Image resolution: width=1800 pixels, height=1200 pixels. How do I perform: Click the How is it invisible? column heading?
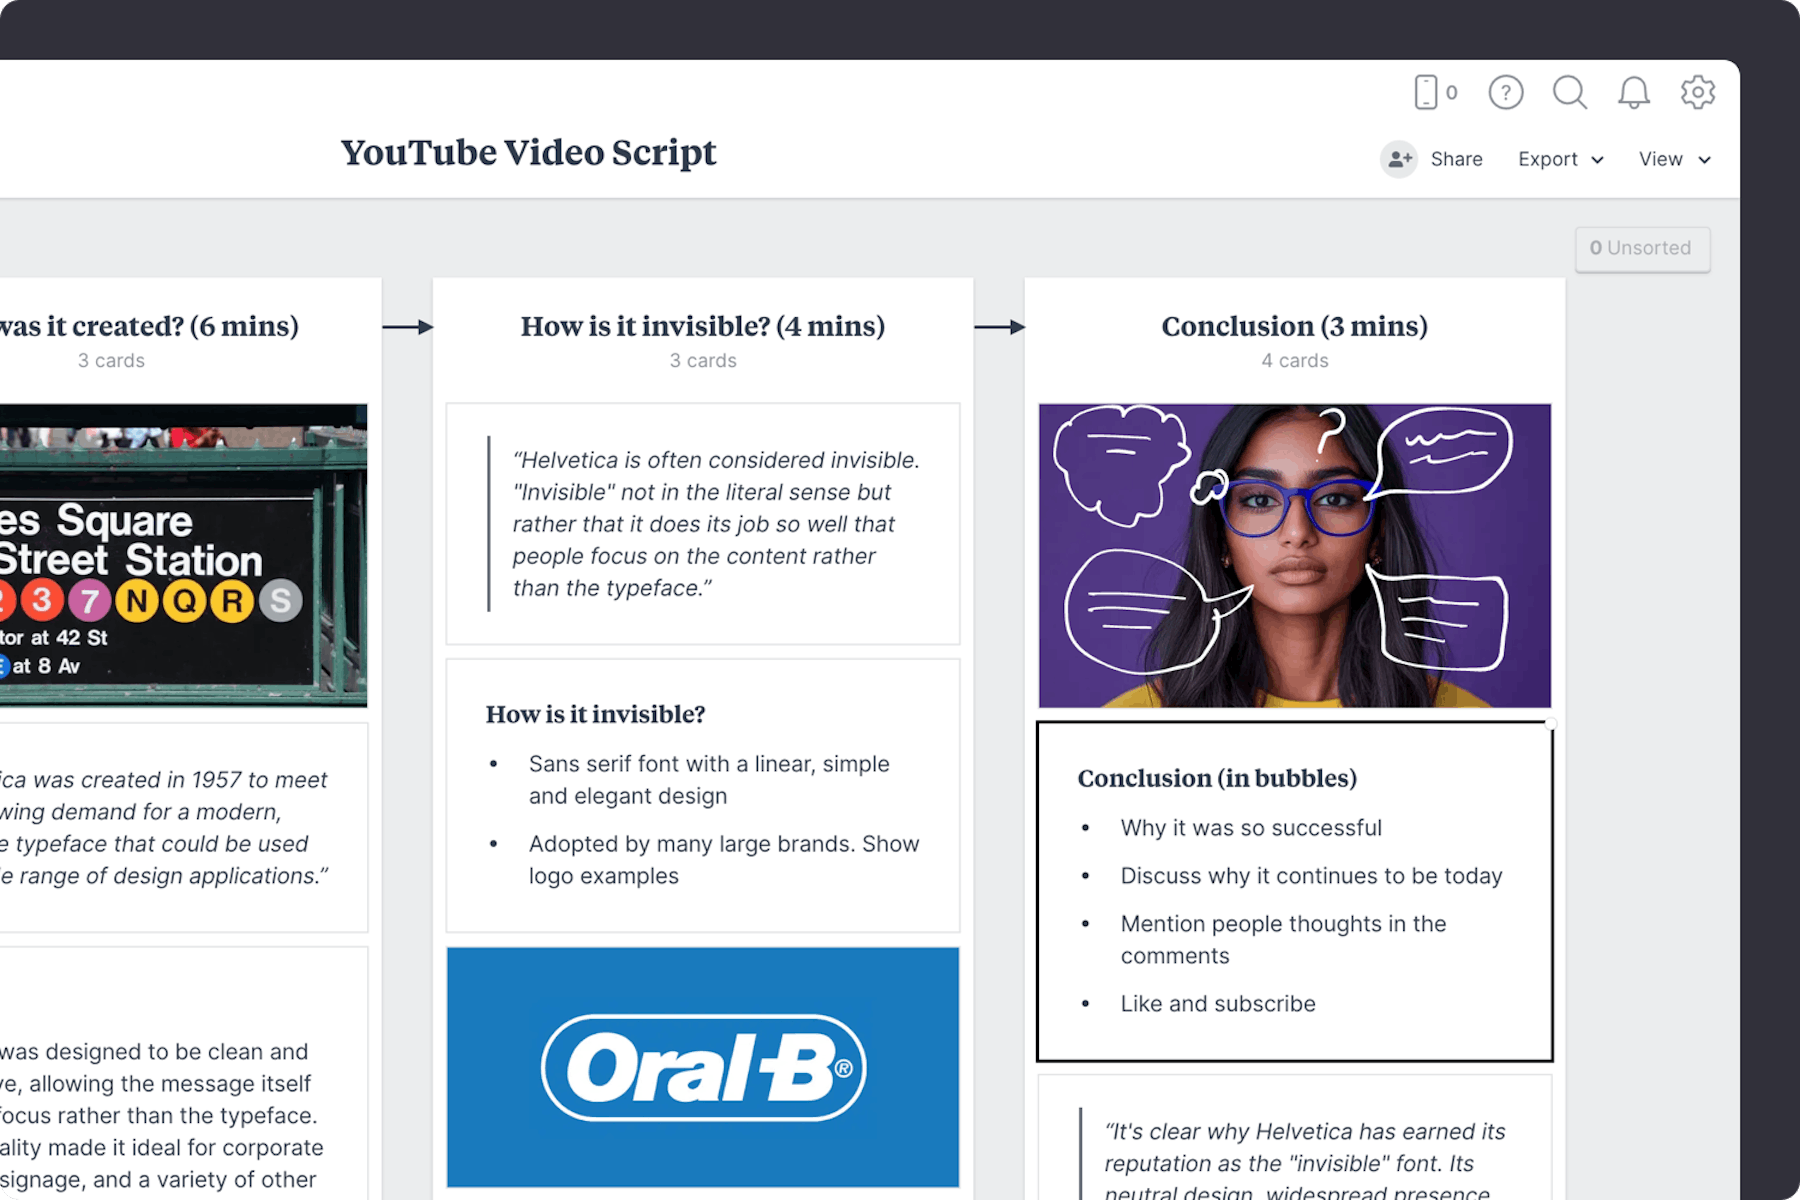tap(703, 326)
